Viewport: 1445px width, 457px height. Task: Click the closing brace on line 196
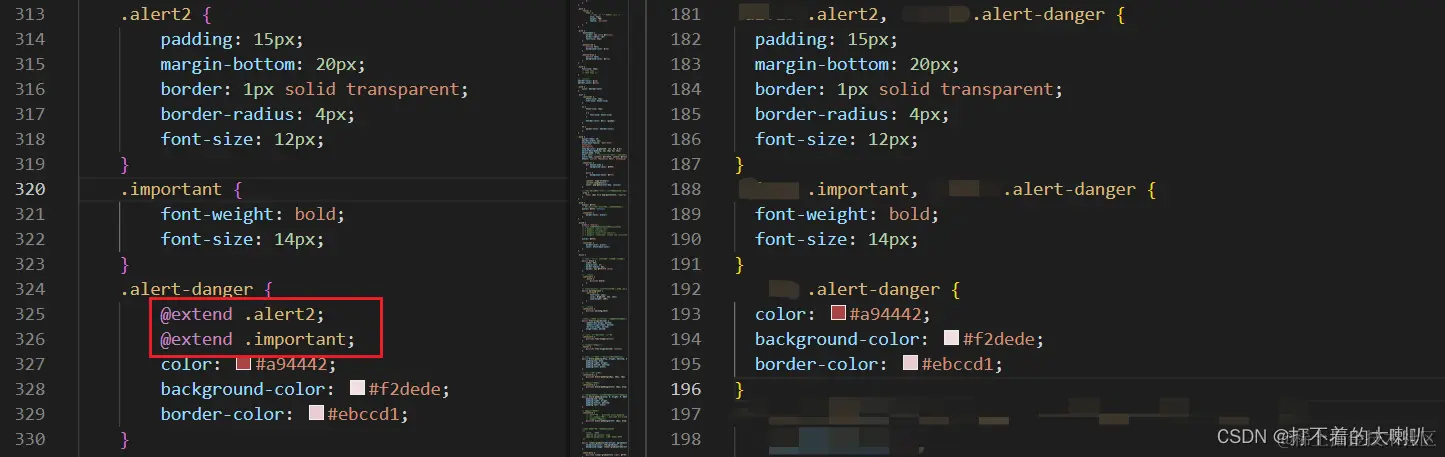740,389
